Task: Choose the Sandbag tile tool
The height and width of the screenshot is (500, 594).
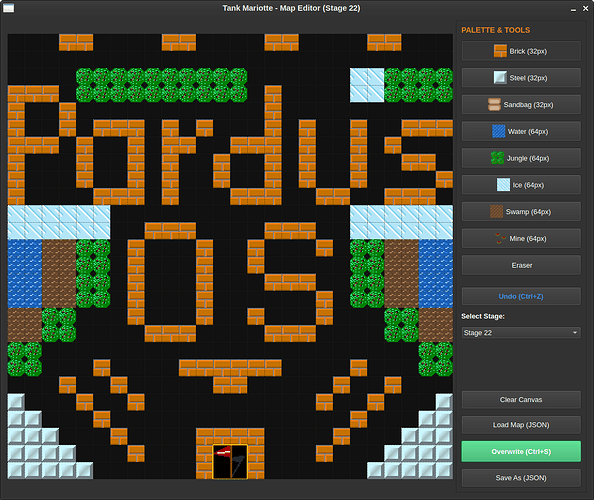Action: [x=521, y=105]
